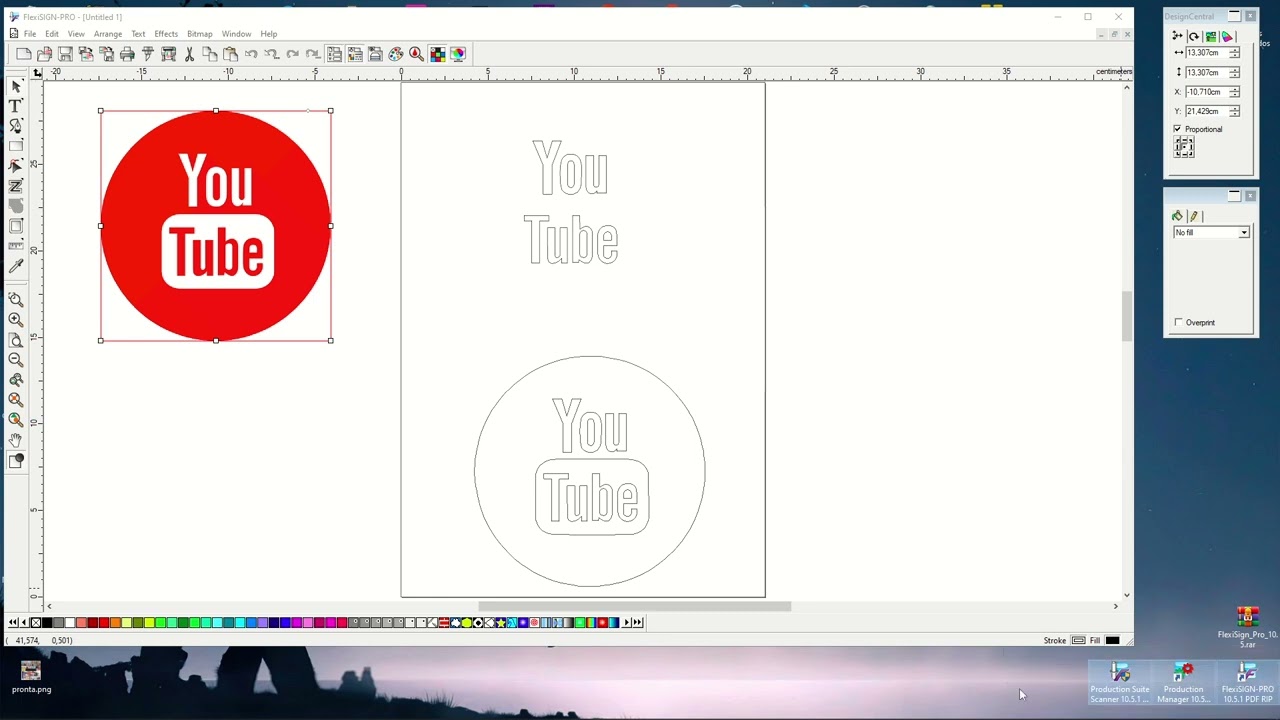Open the File menu

pyautogui.click(x=30, y=34)
